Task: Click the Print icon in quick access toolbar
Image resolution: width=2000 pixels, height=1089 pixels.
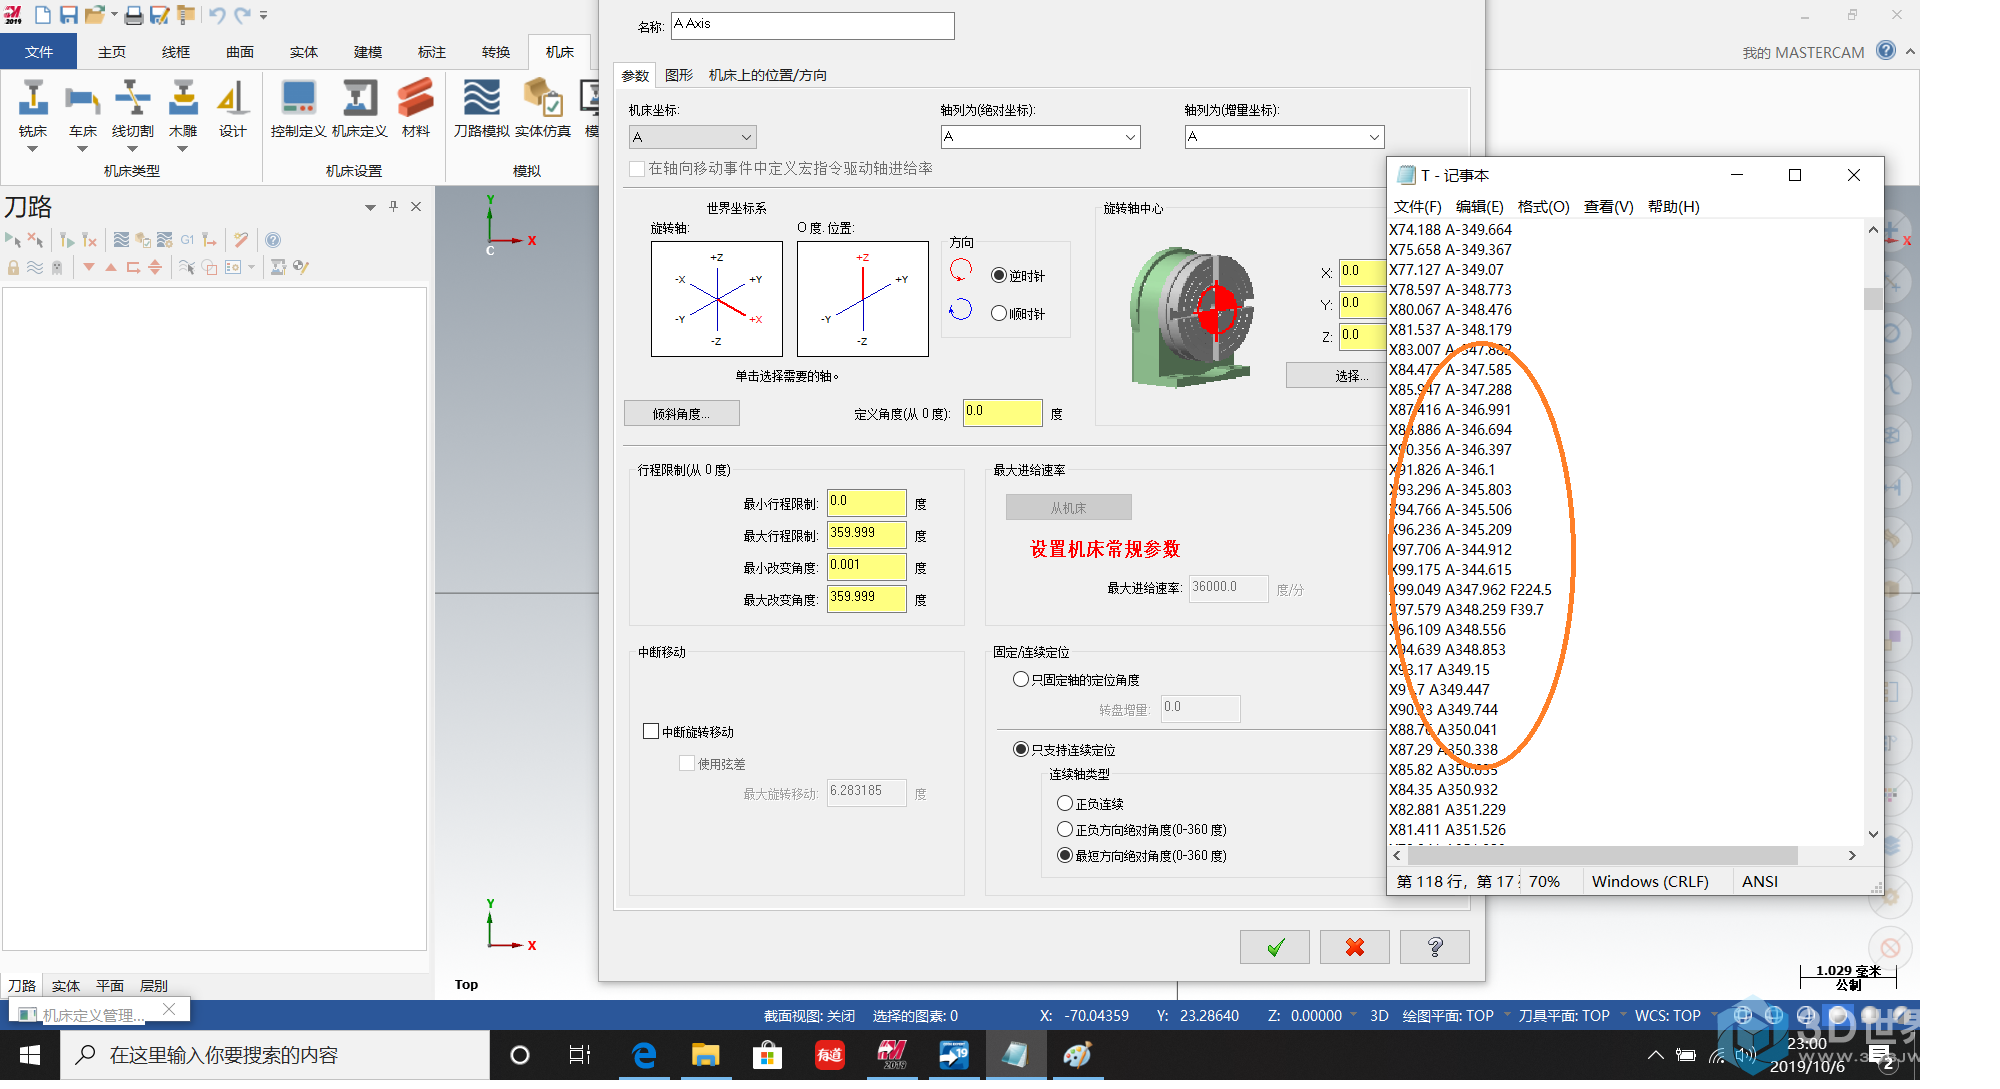Action: (133, 15)
